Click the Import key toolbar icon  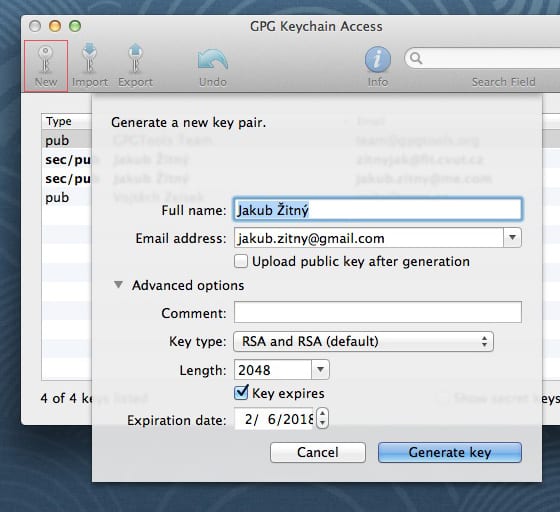click(90, 66)
